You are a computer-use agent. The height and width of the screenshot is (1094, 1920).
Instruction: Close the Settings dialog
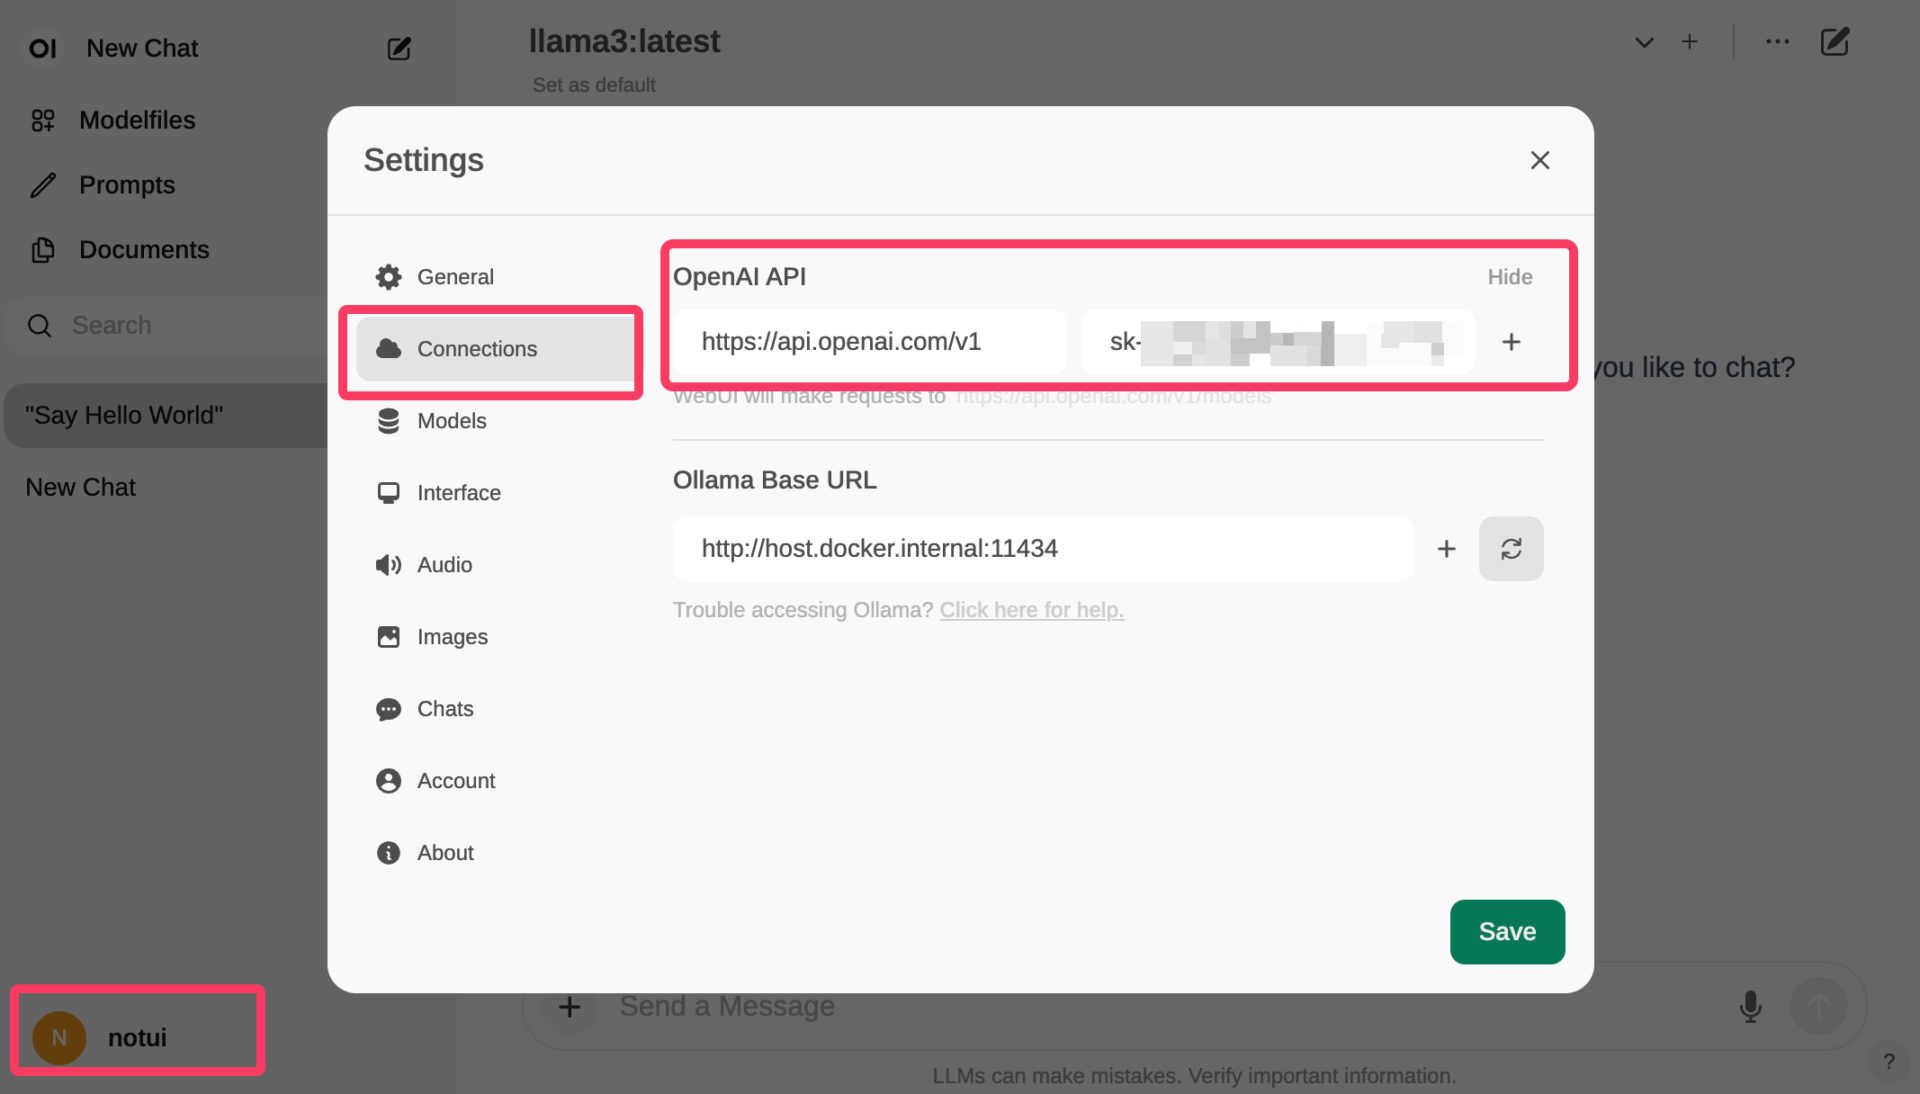tap(1539, 160)
